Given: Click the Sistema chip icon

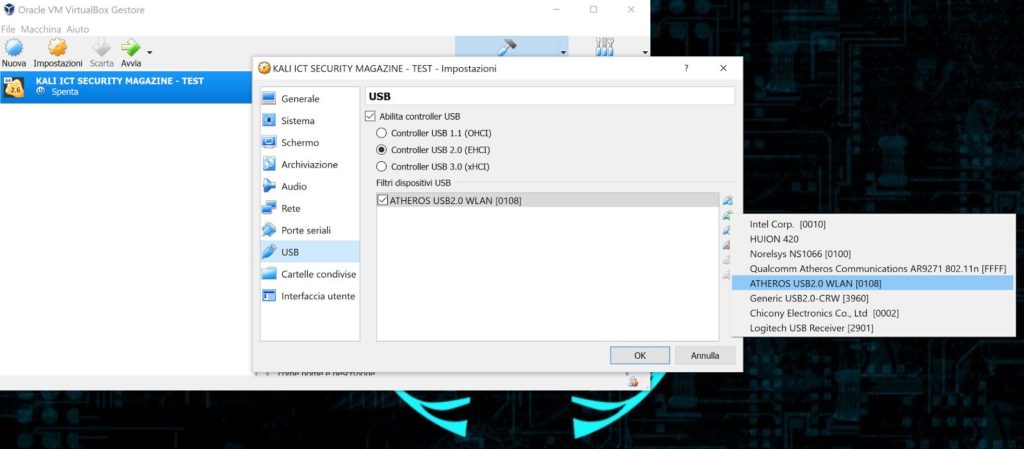Looking at the screenshot, I should pos(269,121).
